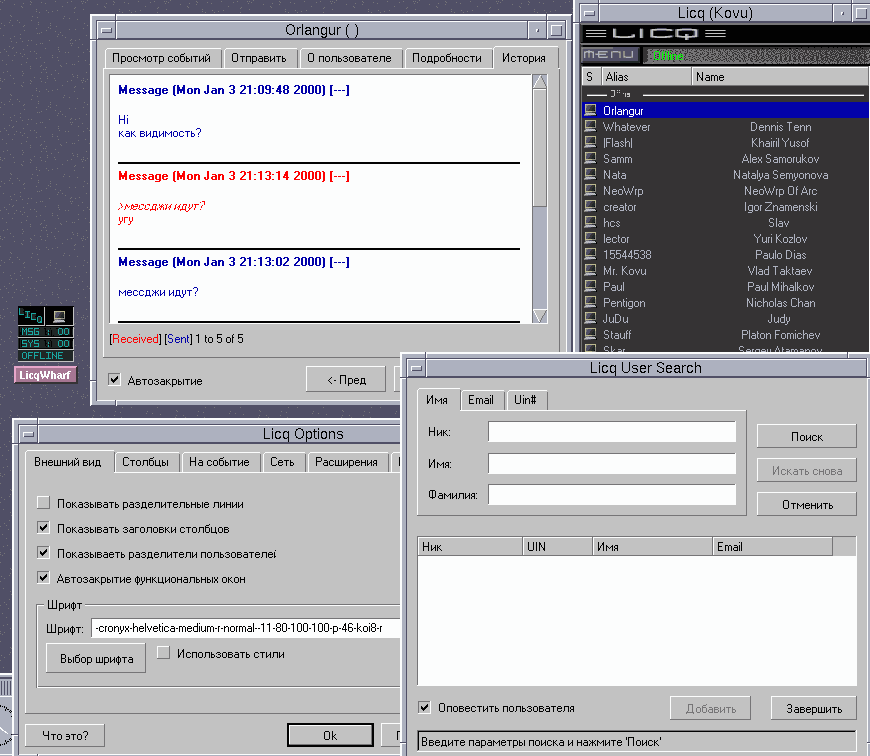Click status icon next to lector contact
The height and width of the screenshot is (756, 870).
tap(590, 238)
